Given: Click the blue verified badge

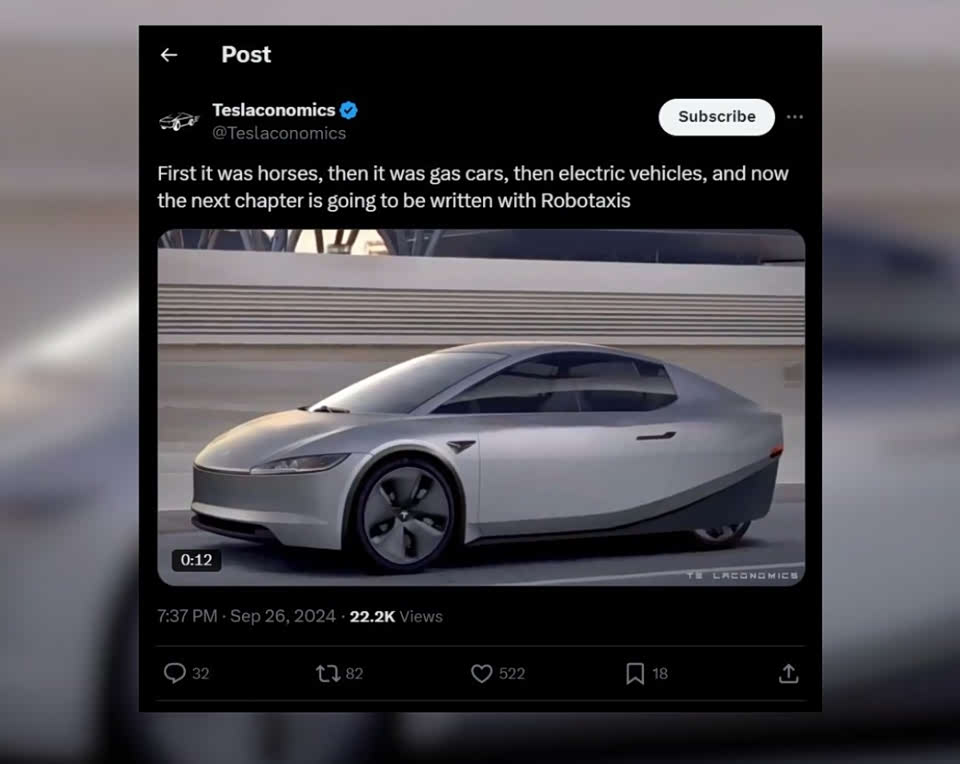Looking at the screenshot, I should [x=348, y=110].
